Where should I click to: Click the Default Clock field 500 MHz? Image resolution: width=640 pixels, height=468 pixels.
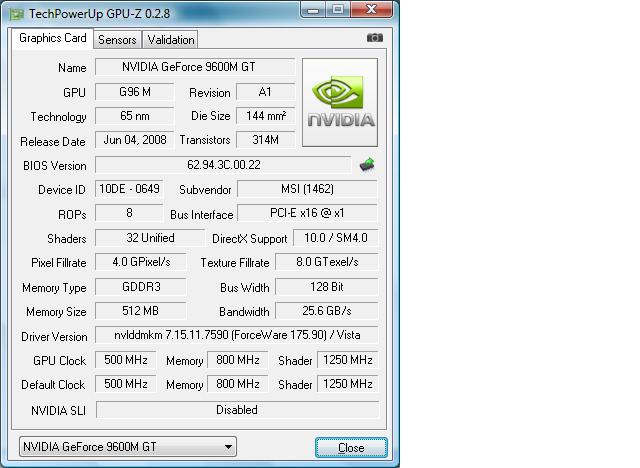click(x=126, y=384)
